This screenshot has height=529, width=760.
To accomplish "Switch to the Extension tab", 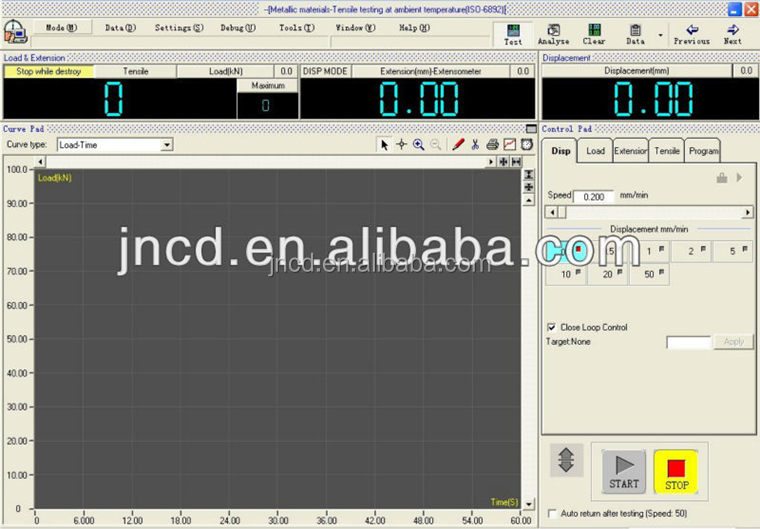I will pos(631,151).
